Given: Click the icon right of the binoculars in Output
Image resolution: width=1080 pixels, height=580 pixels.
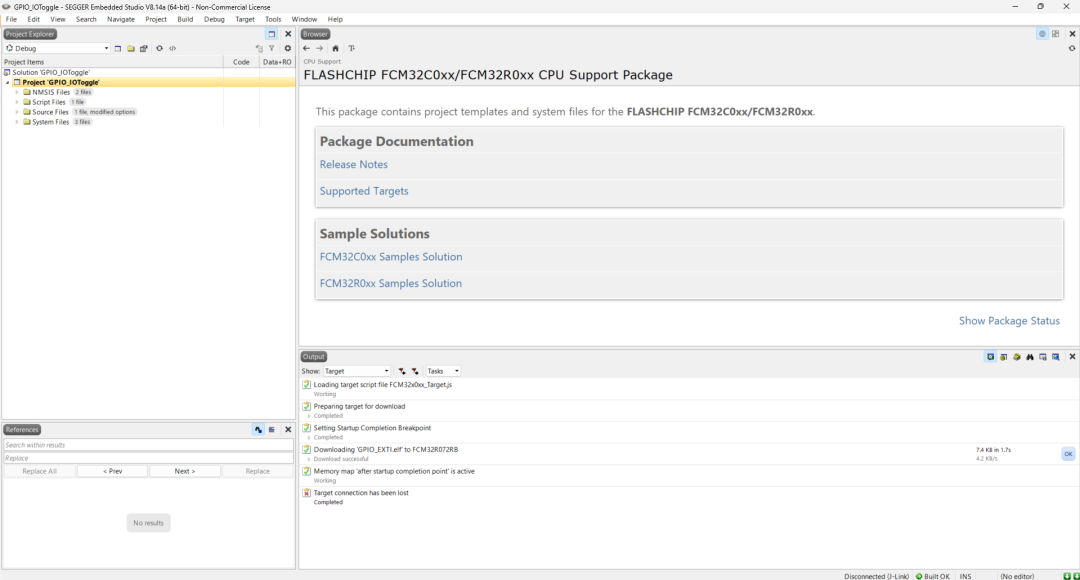Looking at the screenshot, I should click(x=1043, y=357).
